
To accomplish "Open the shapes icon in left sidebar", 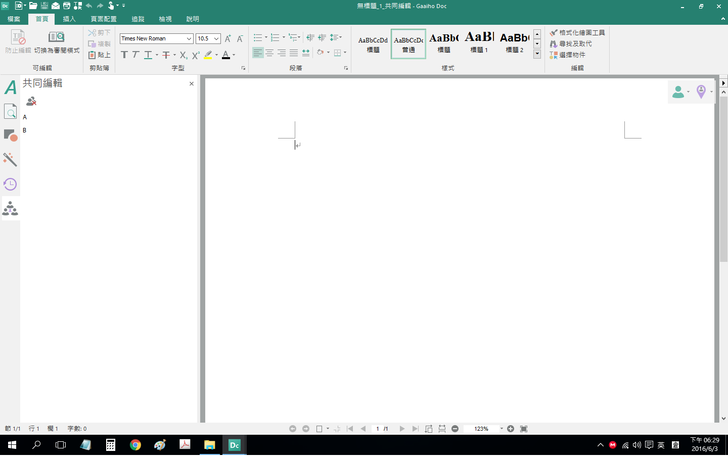I will [10, 135].
